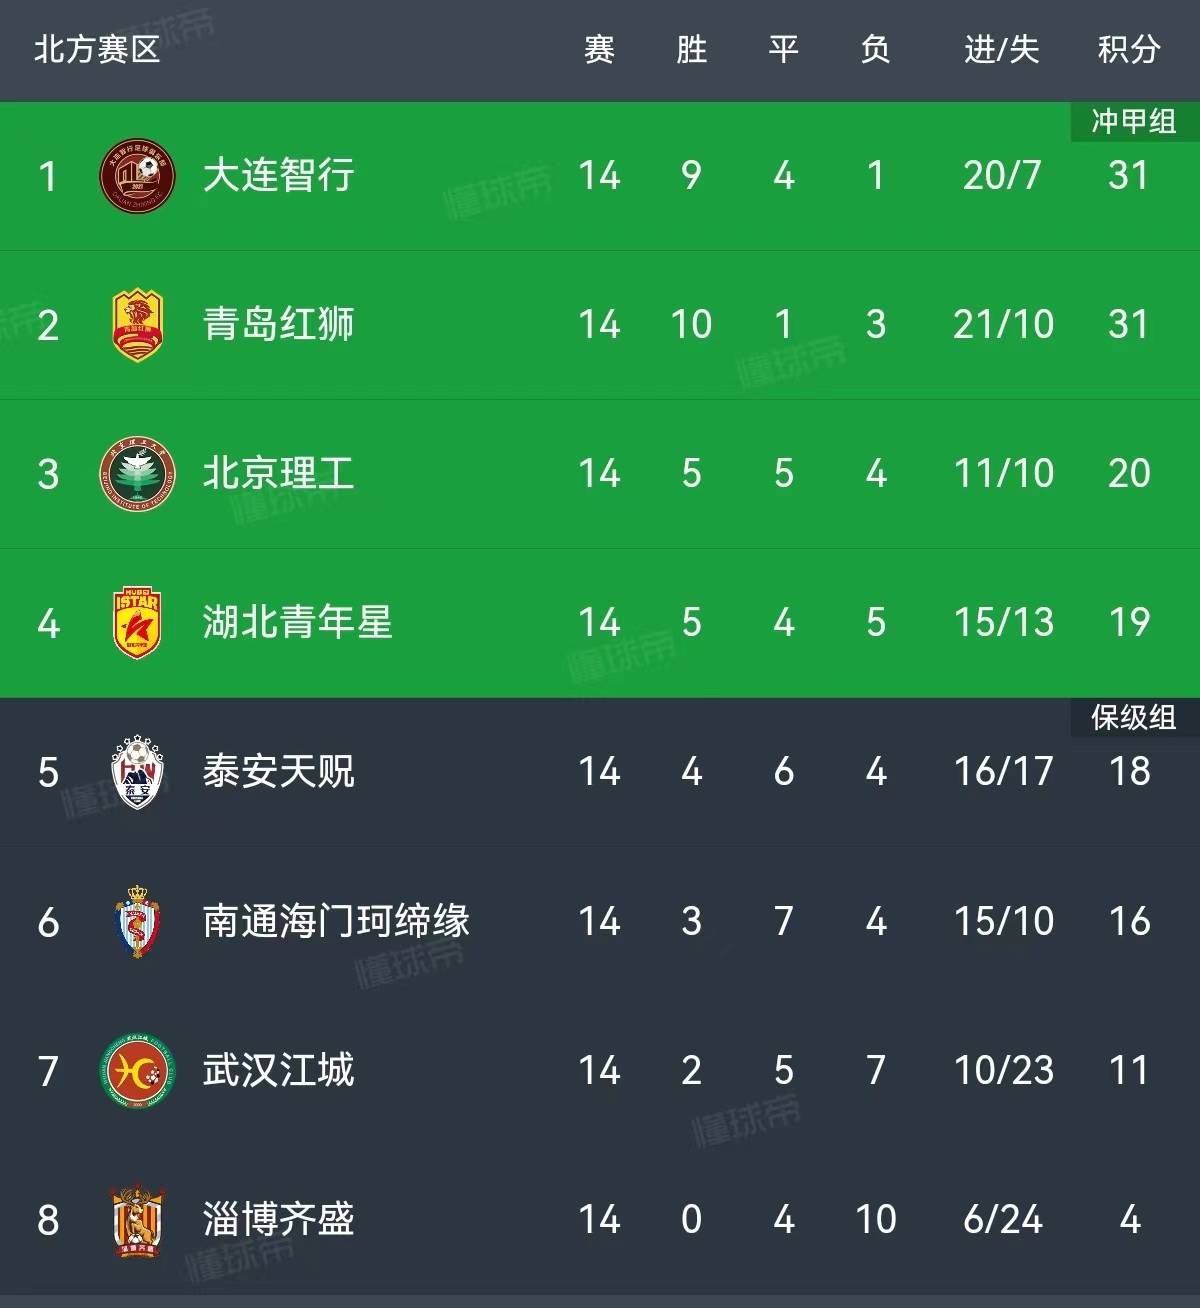Open the 大连智行 team name

coord(279,175)
